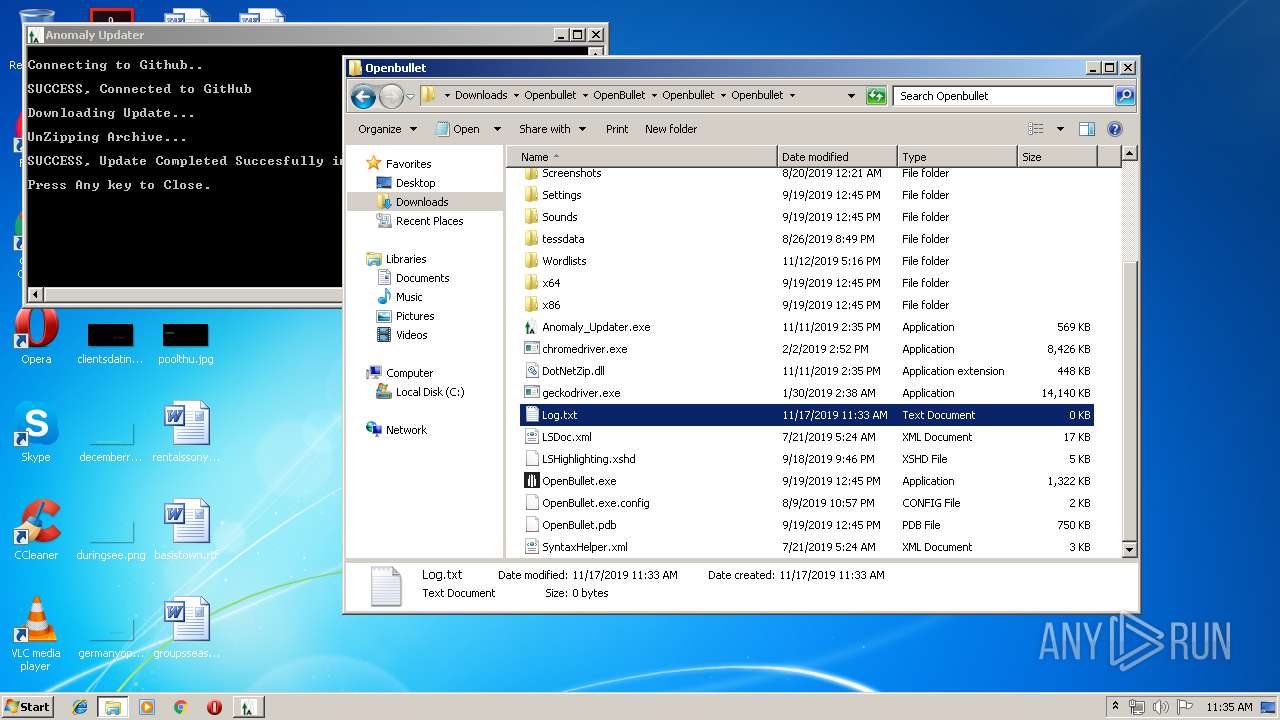
Task: Click the volume icon in system tray
Action: 1161,707
